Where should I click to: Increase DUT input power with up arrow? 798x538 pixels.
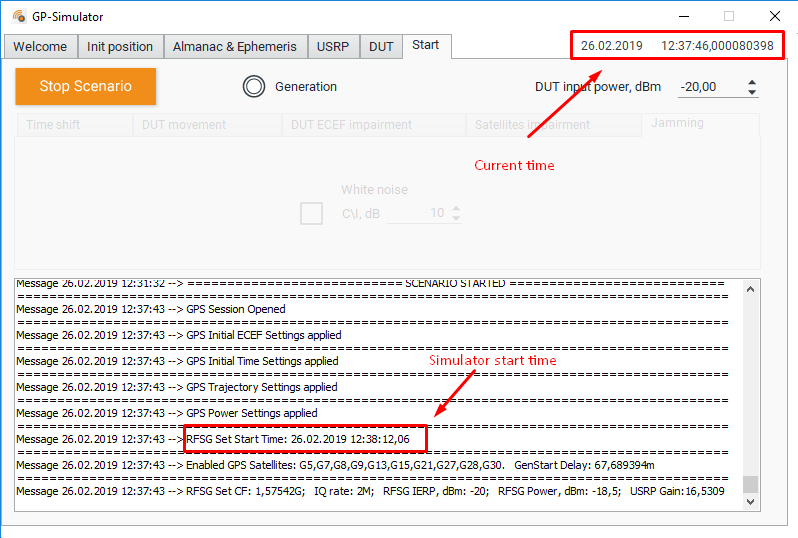pos(752,82)
